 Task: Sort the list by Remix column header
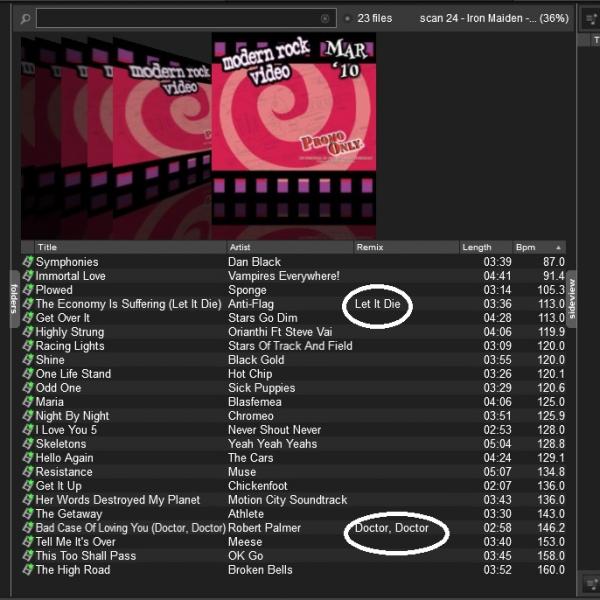[406, 247]
